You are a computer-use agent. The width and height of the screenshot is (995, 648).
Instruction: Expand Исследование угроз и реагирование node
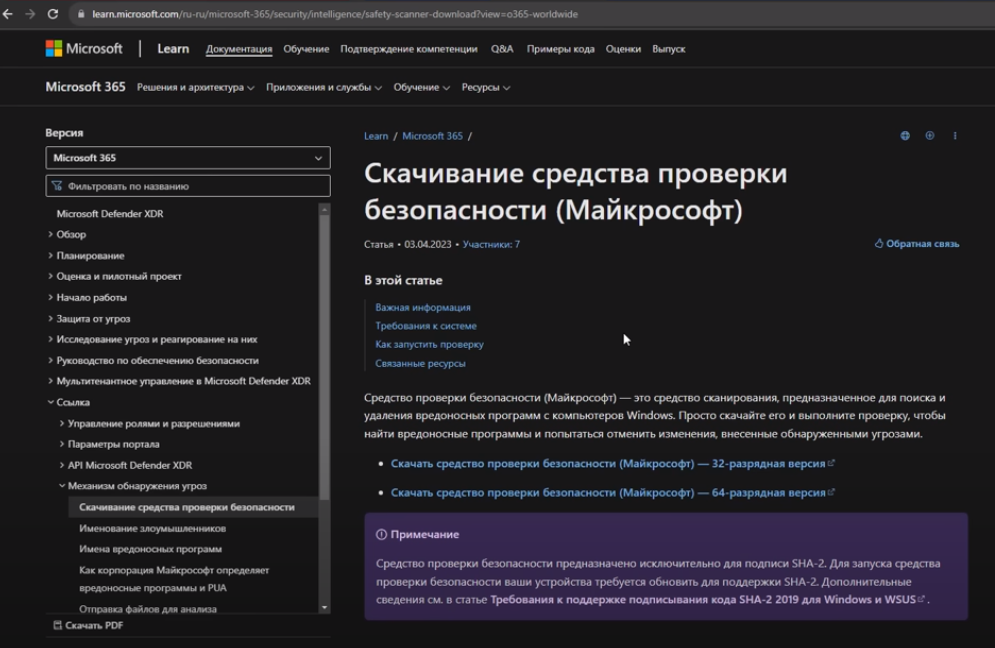(x=51, y=339)
